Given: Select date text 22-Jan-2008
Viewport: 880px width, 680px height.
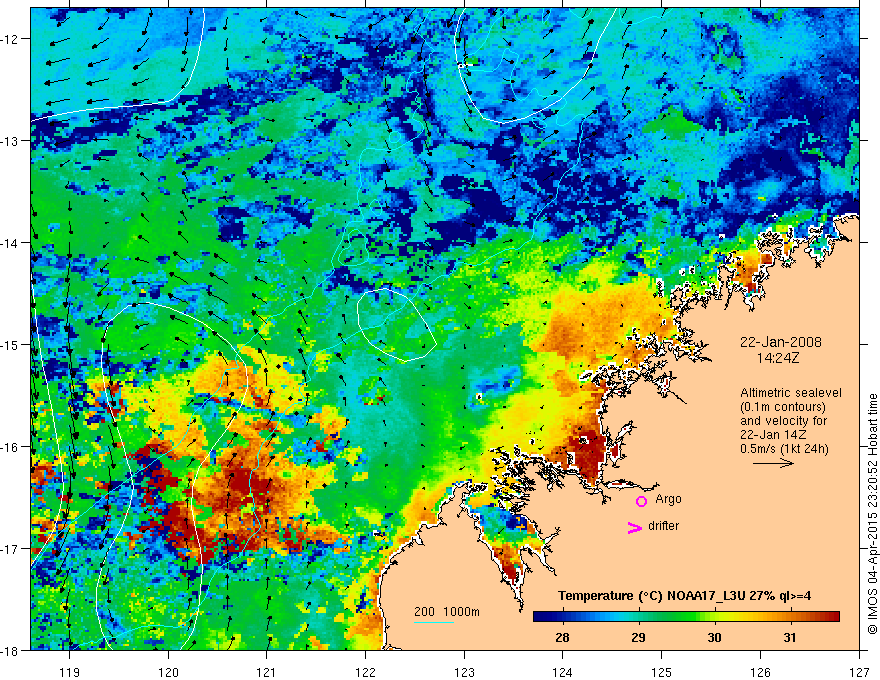Looking at the screenshot, I should coord(781,342).
